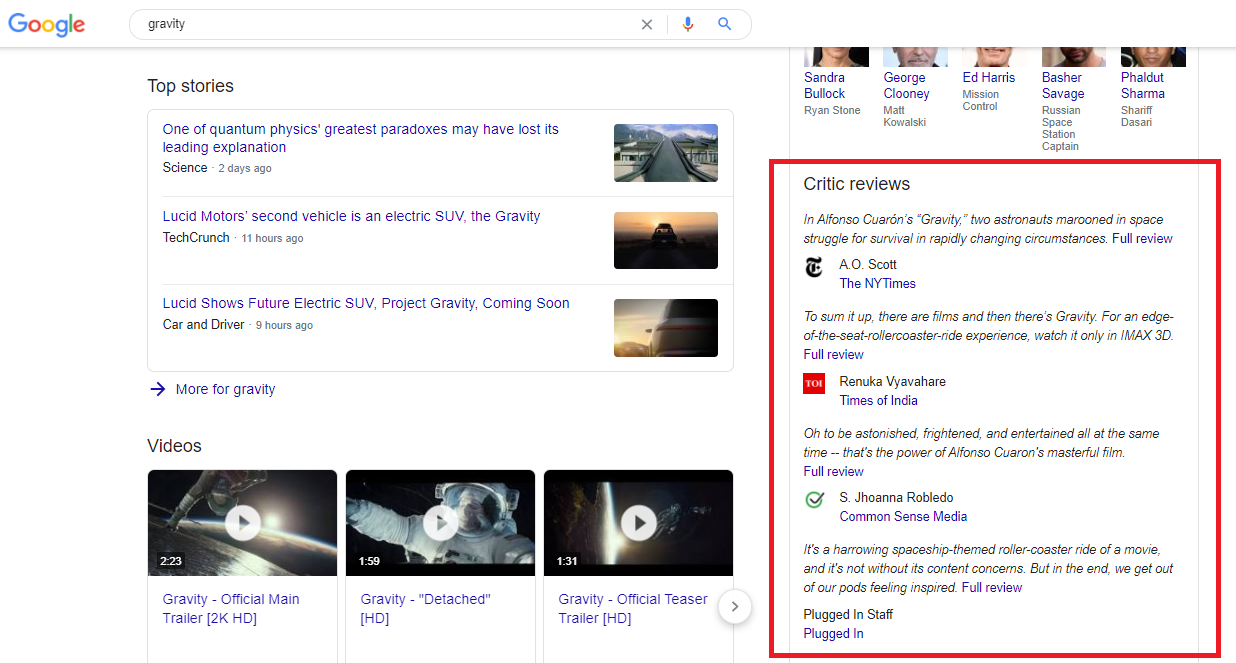Open the TechCrunch story thumbnail
Viewport: 1236px width, 663px height.
(666, 240)
